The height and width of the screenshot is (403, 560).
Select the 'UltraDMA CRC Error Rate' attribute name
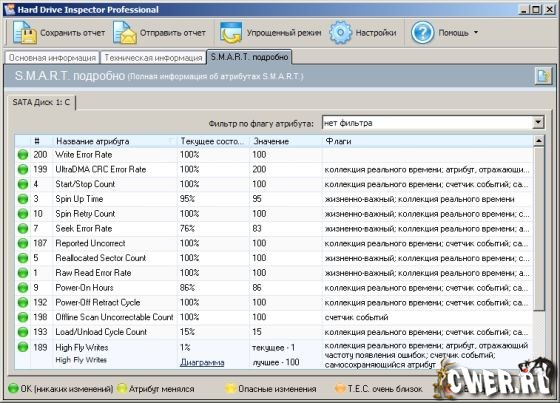click(x=101, y=169)
